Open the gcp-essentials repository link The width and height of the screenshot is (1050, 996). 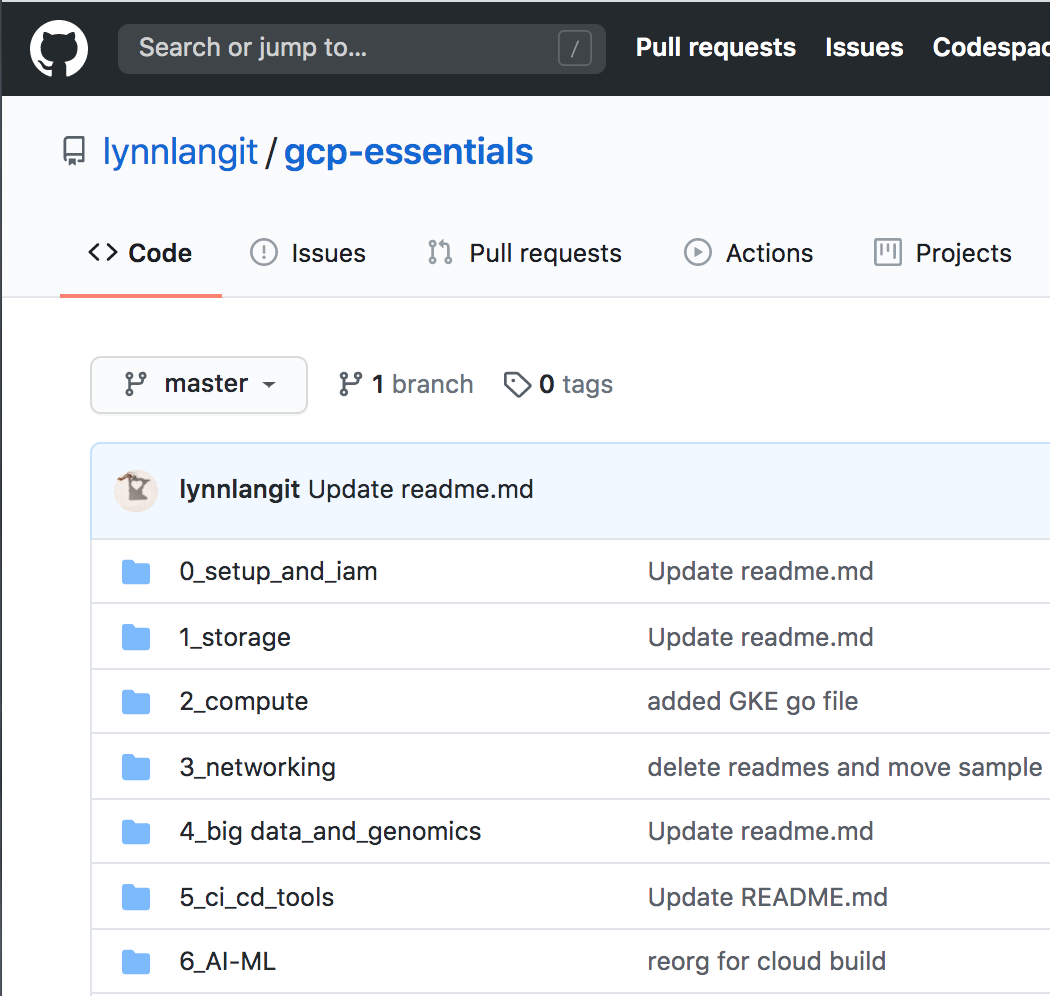[x=408, y=152]
